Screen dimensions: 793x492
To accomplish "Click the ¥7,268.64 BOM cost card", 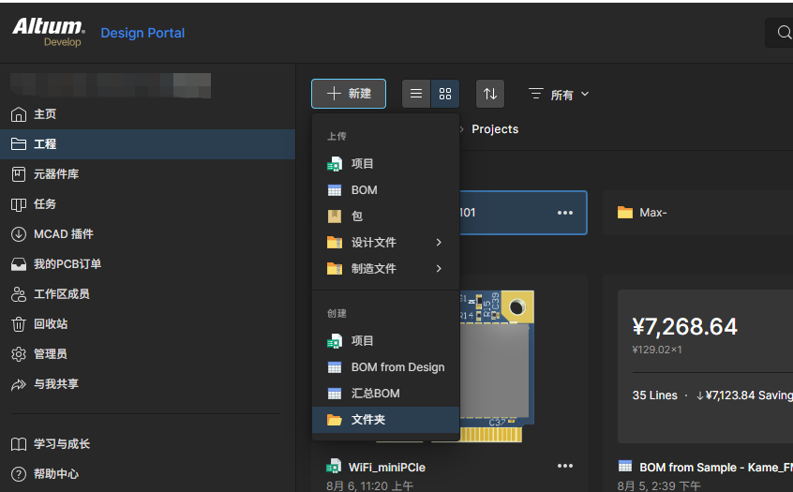I will click(705, 366).
